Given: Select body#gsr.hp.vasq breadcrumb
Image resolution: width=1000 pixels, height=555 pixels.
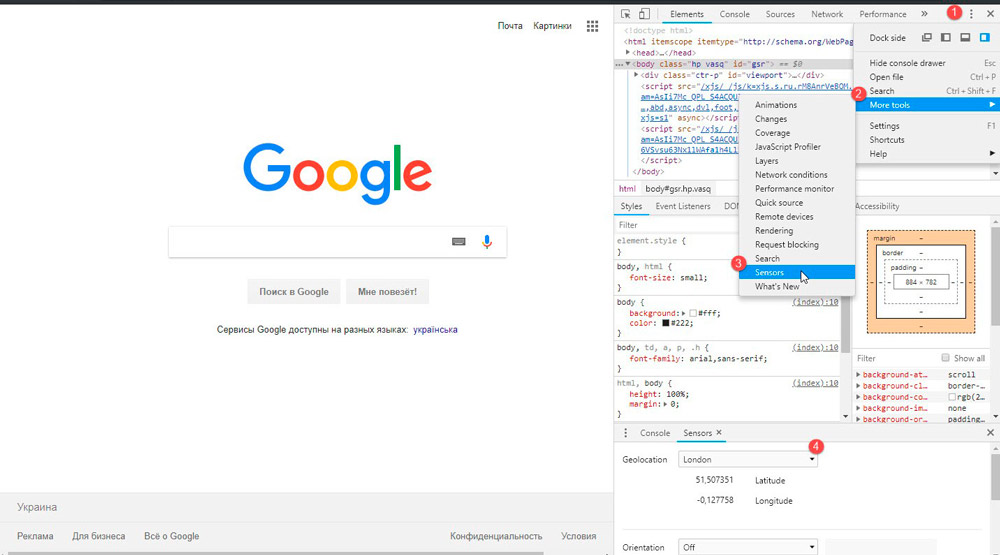Looking at the screenshot, I should click(x=678, y=189).
